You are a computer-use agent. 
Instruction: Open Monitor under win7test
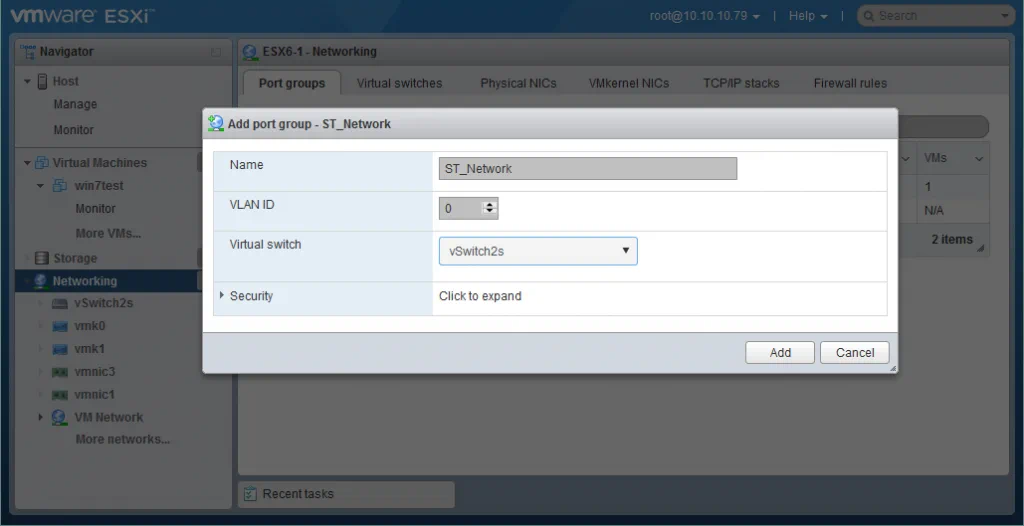tap(95, 209)
